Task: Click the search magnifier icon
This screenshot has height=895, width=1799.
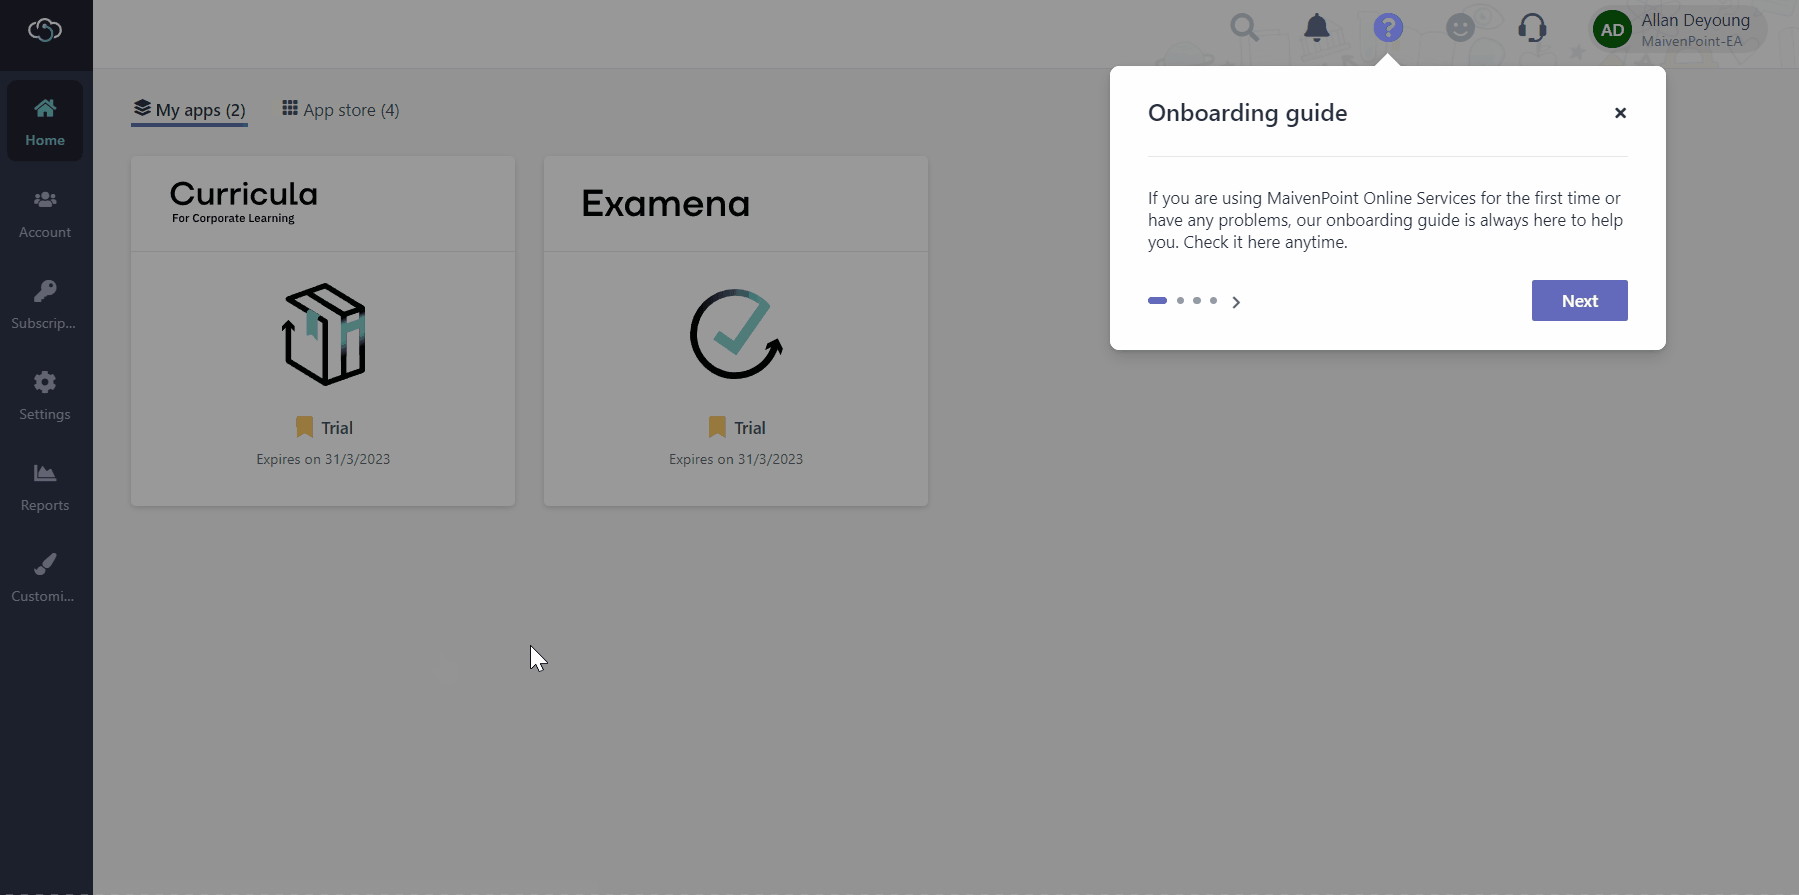Action: coord(1244,27)
